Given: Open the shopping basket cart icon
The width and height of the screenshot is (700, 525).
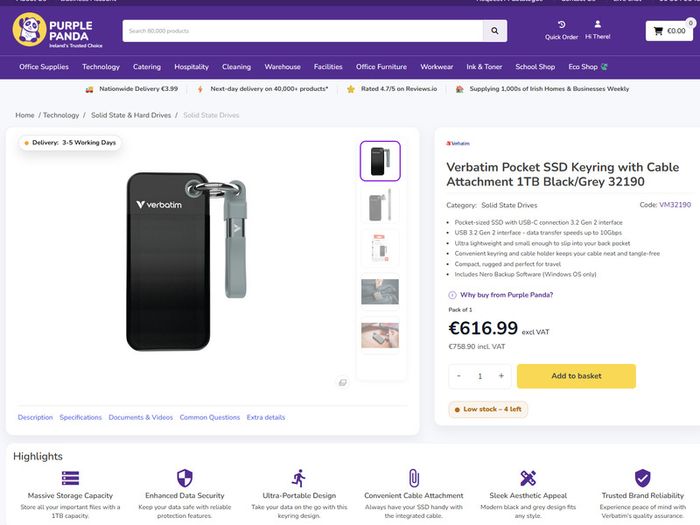Looking at the screenshot, I should point(658,31).
